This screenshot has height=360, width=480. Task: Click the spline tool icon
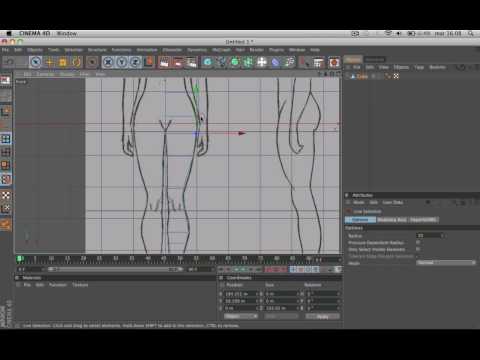click(x=221, y=62)
